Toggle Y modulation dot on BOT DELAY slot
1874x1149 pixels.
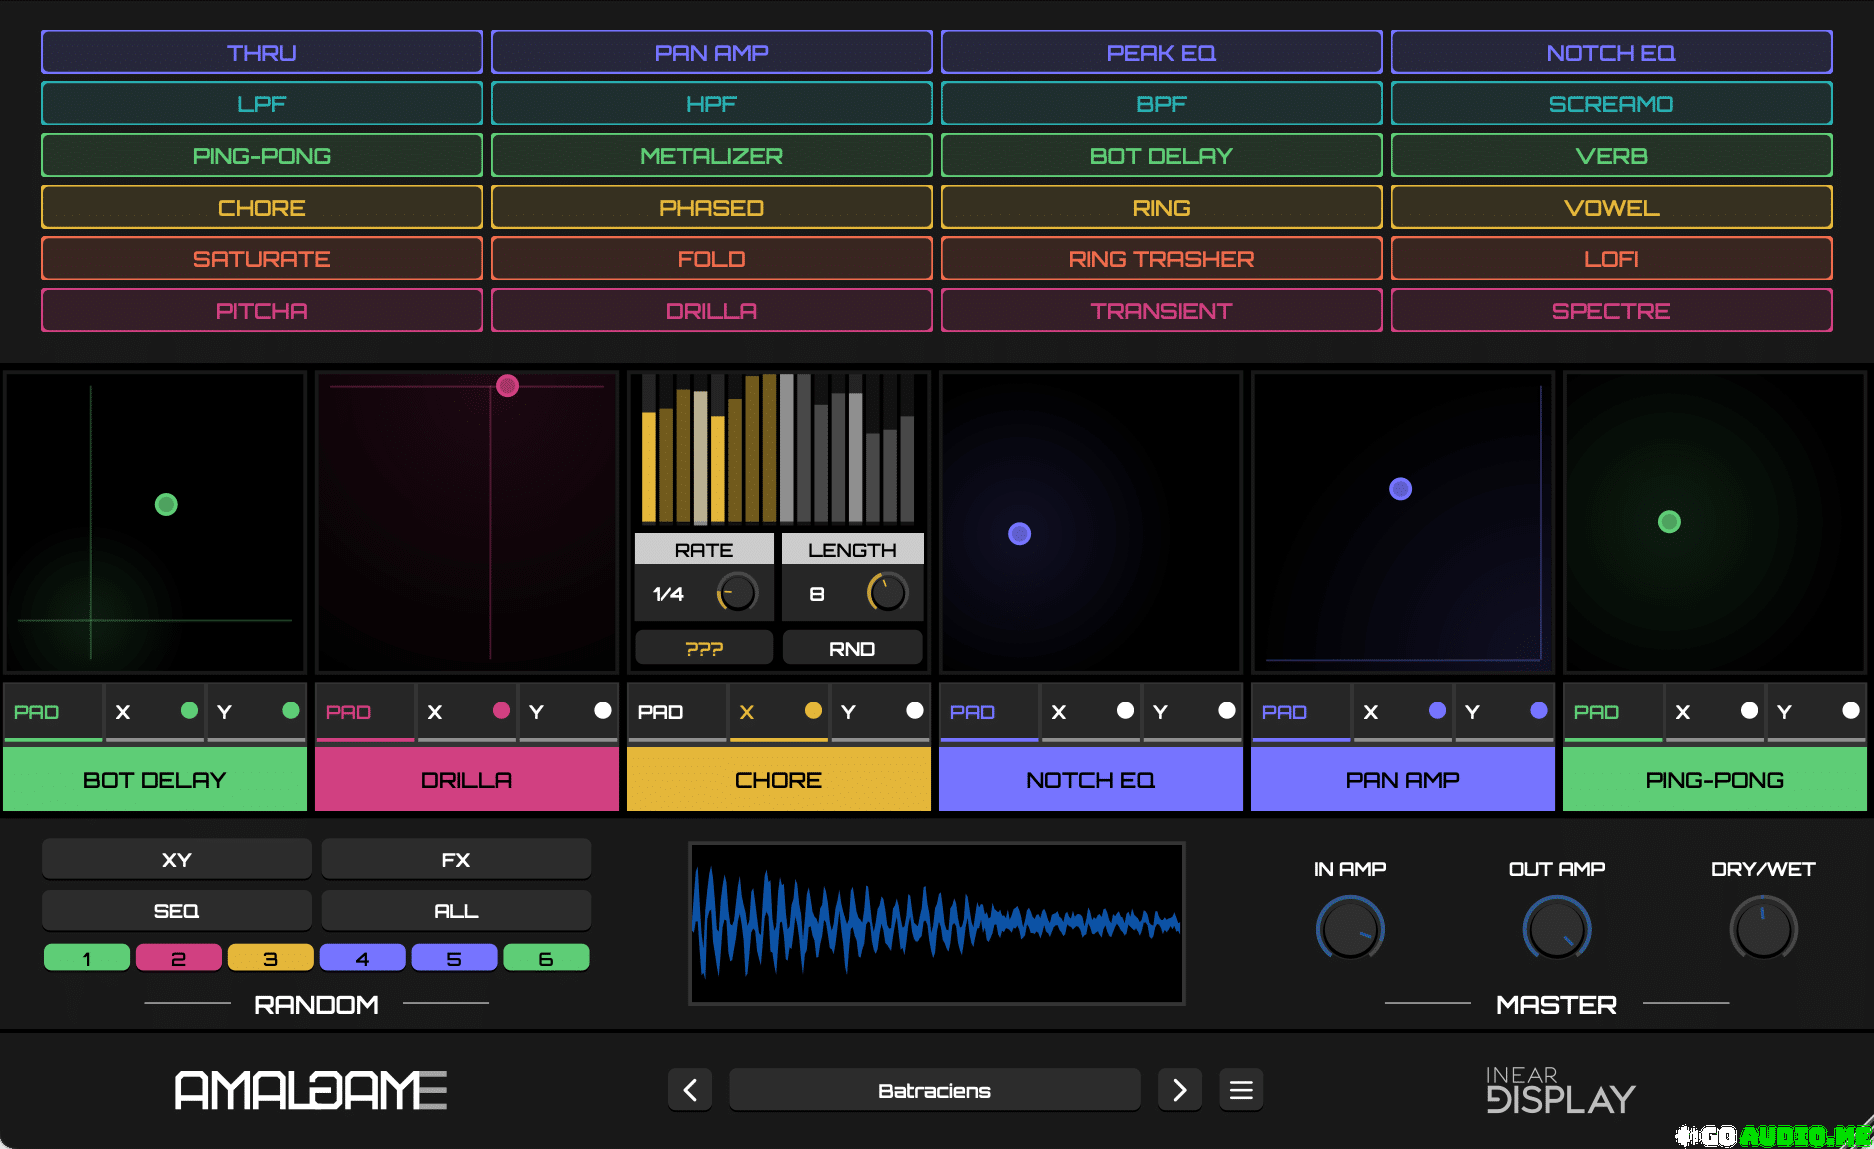point(291,710)
